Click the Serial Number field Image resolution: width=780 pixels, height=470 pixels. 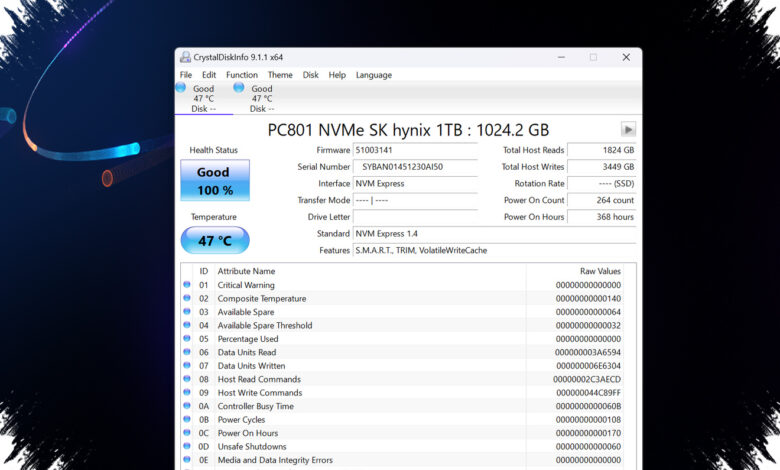tap(415, 167)
